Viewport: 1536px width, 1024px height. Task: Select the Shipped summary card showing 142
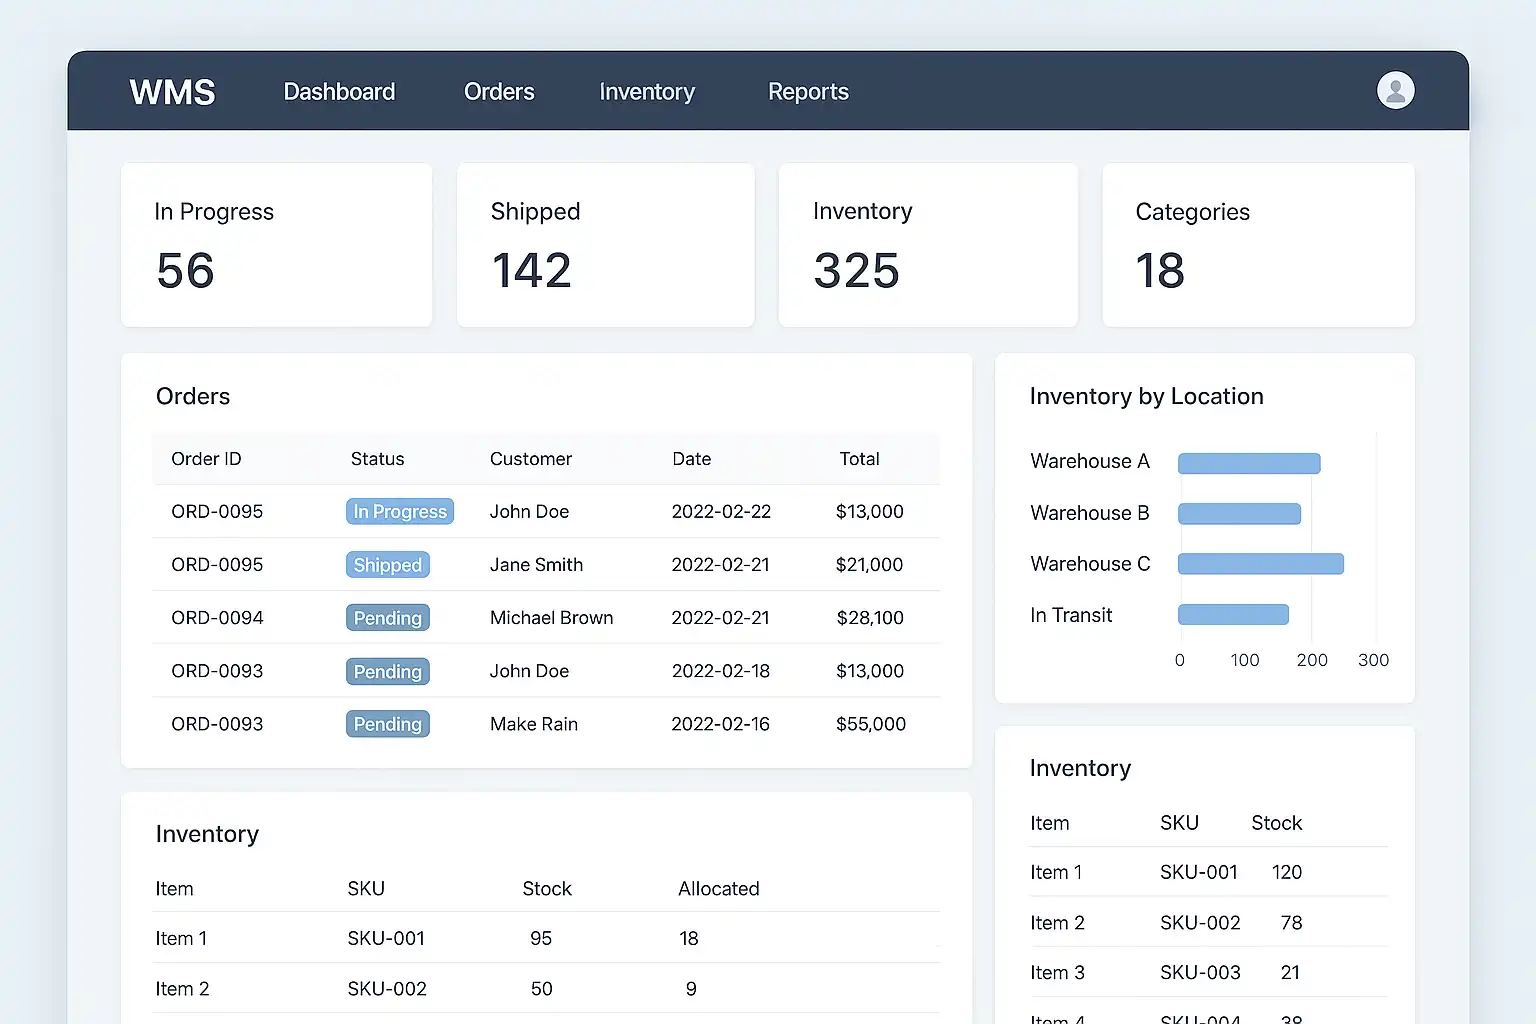pos(605,245)
